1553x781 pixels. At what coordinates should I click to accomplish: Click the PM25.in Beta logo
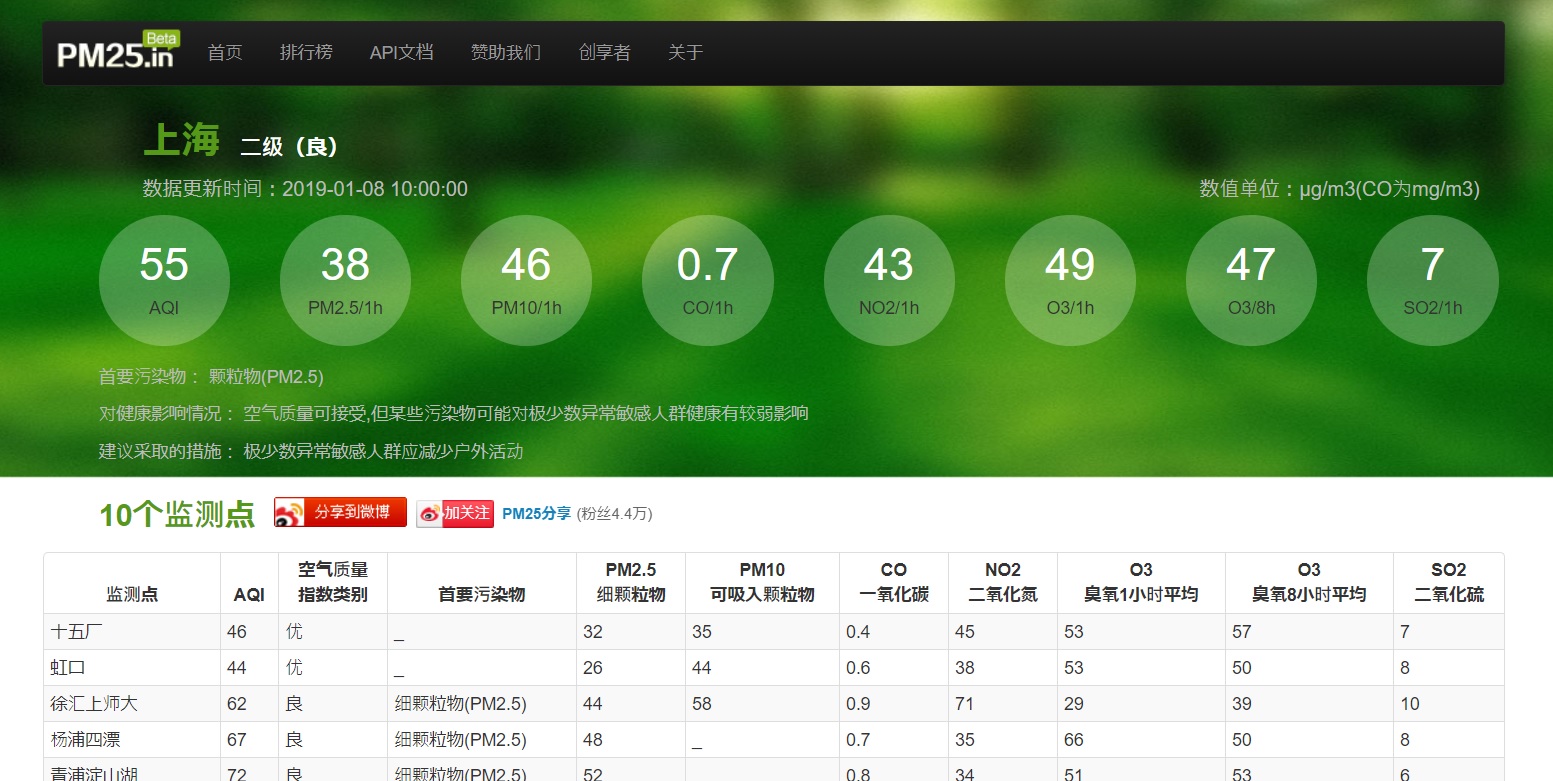116,52
